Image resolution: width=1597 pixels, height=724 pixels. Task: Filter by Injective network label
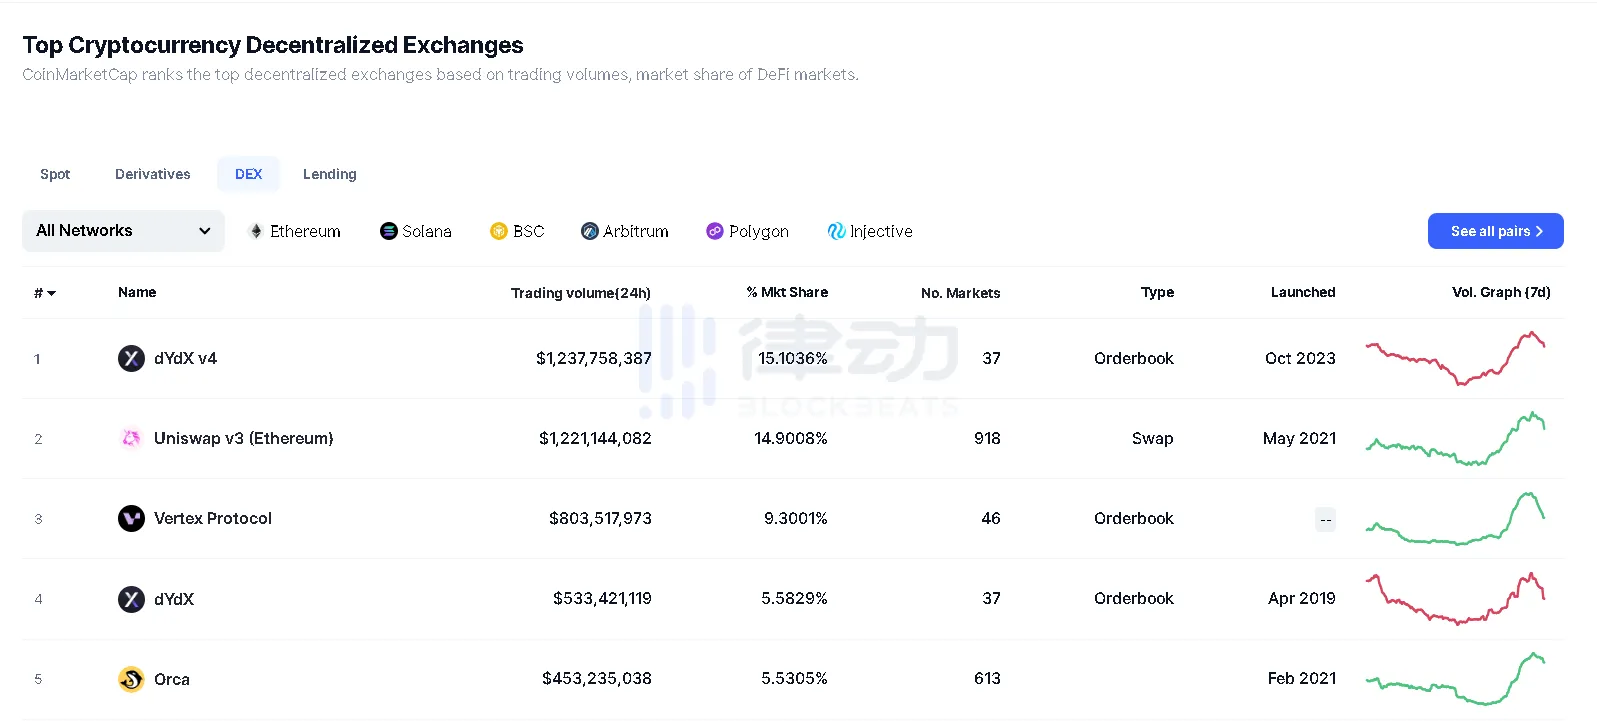[x=881, y=231]
